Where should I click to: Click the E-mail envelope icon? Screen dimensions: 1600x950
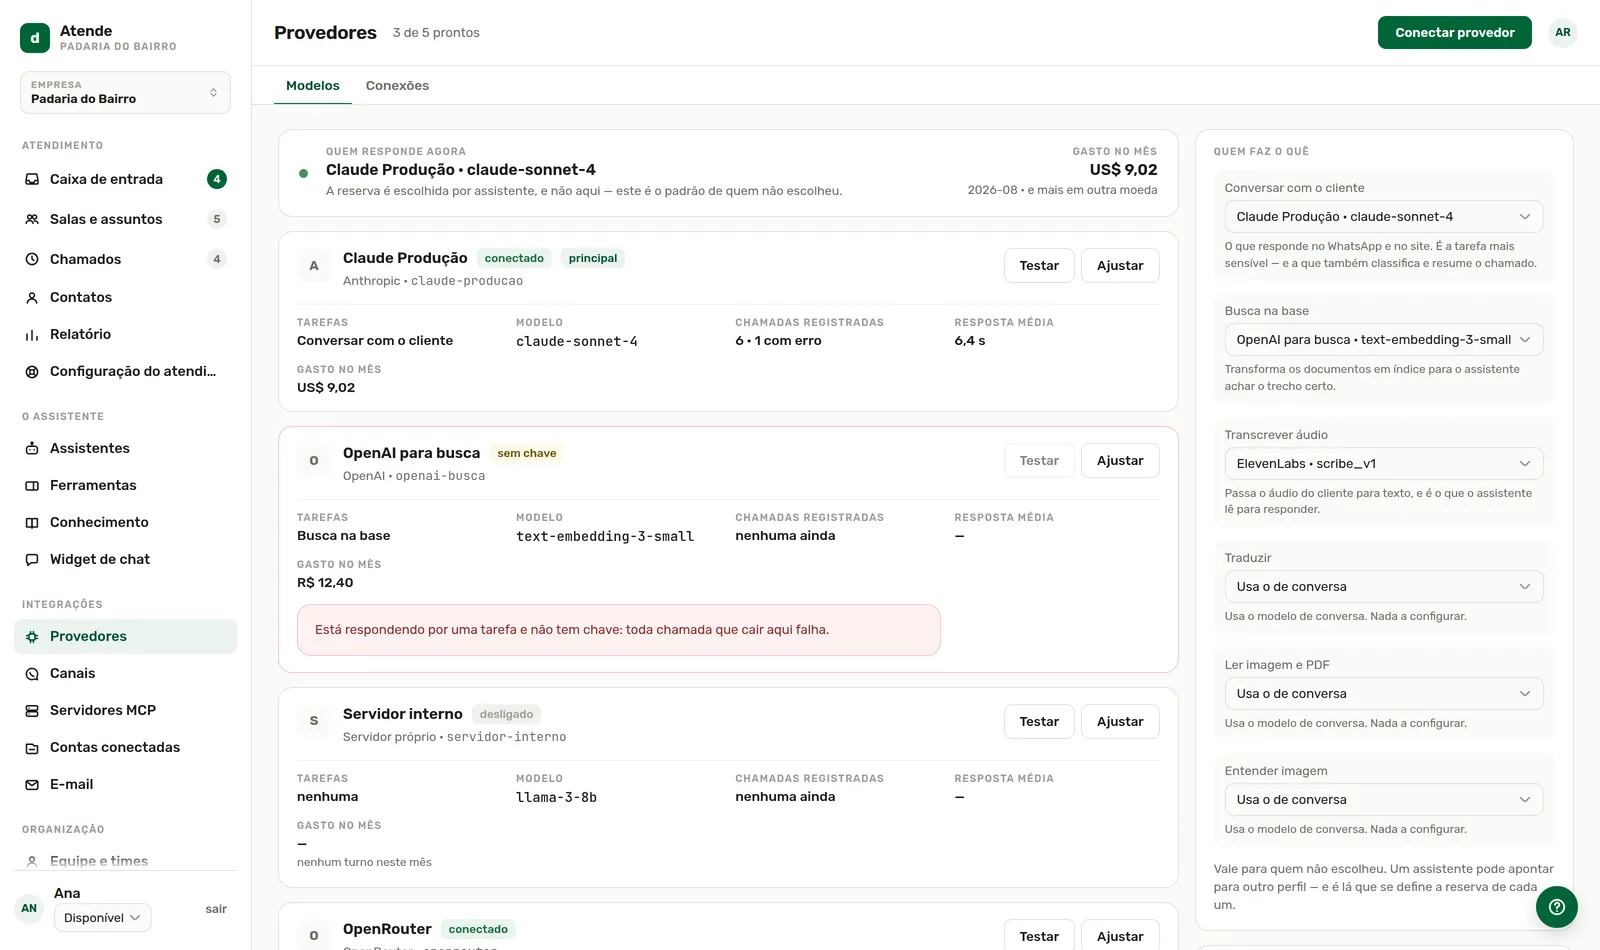pyautogui.click(x=32, y=784)
